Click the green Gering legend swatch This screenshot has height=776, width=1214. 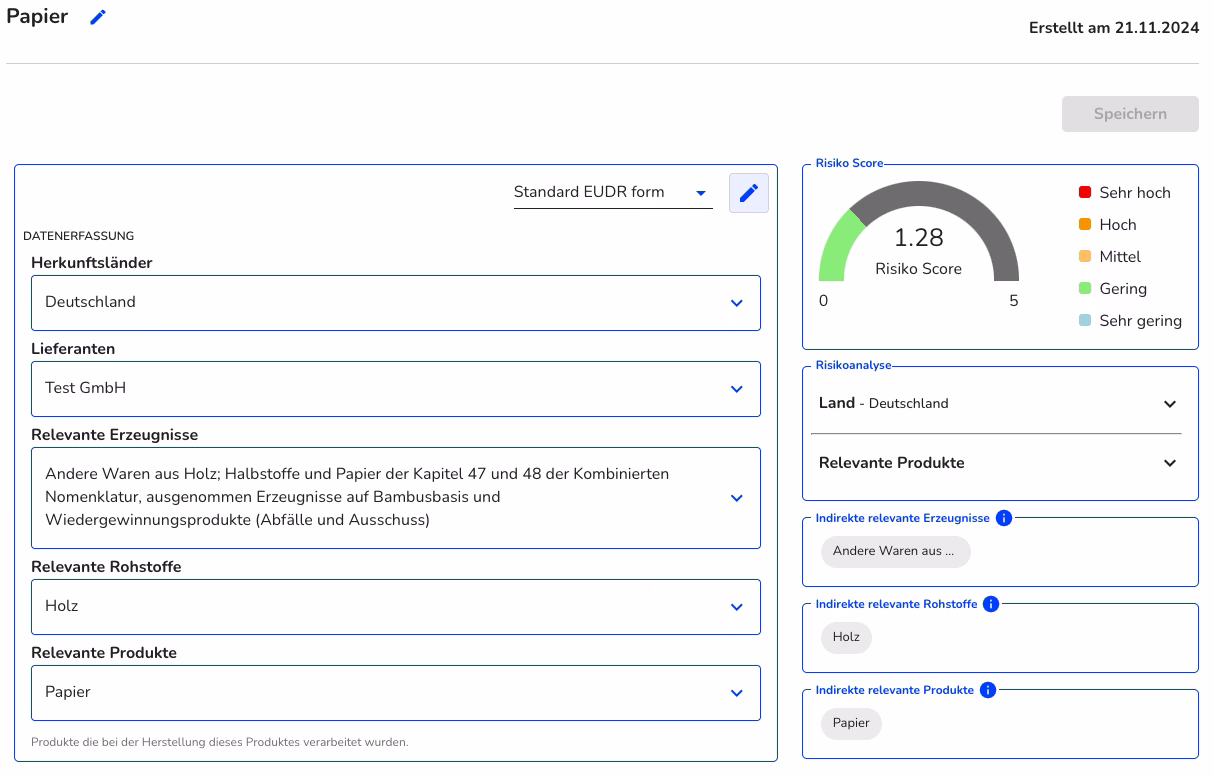(1085, 289)
